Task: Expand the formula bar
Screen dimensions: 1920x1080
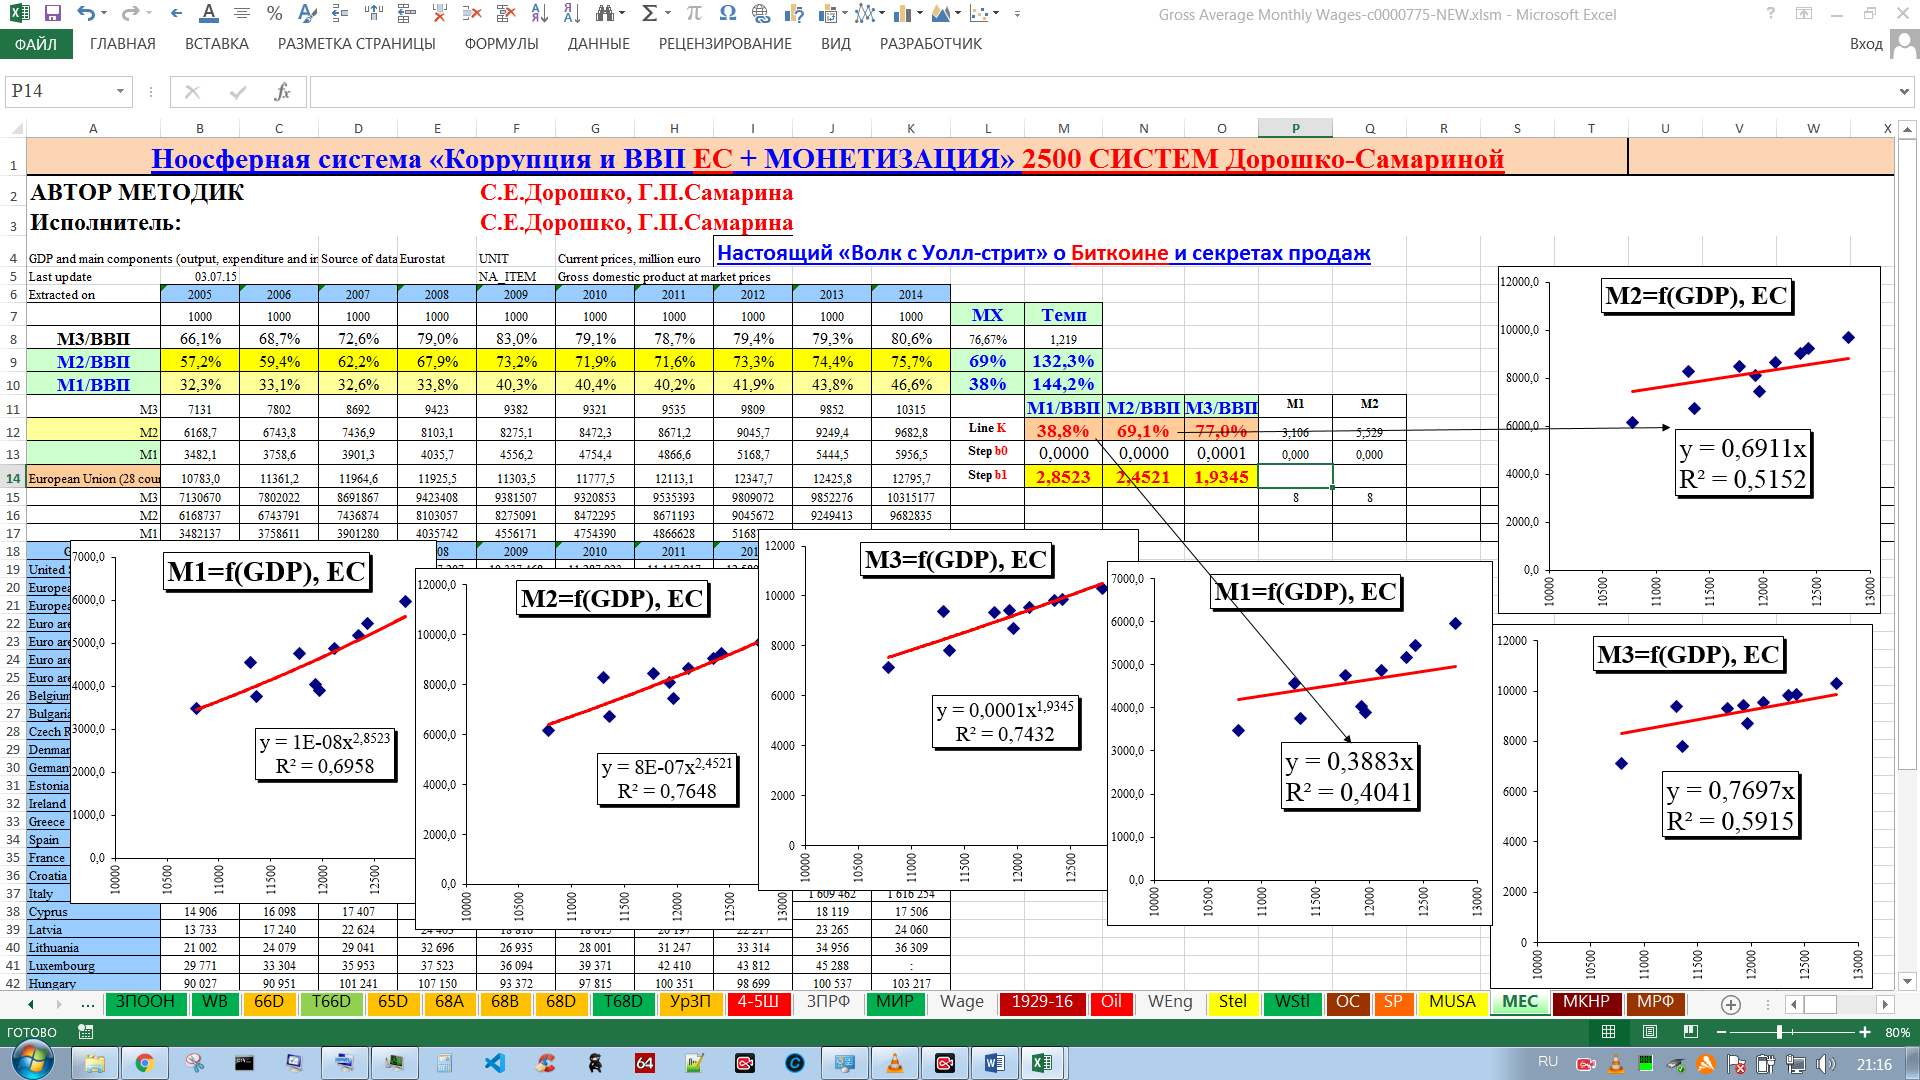Action: pos(1904,92)
